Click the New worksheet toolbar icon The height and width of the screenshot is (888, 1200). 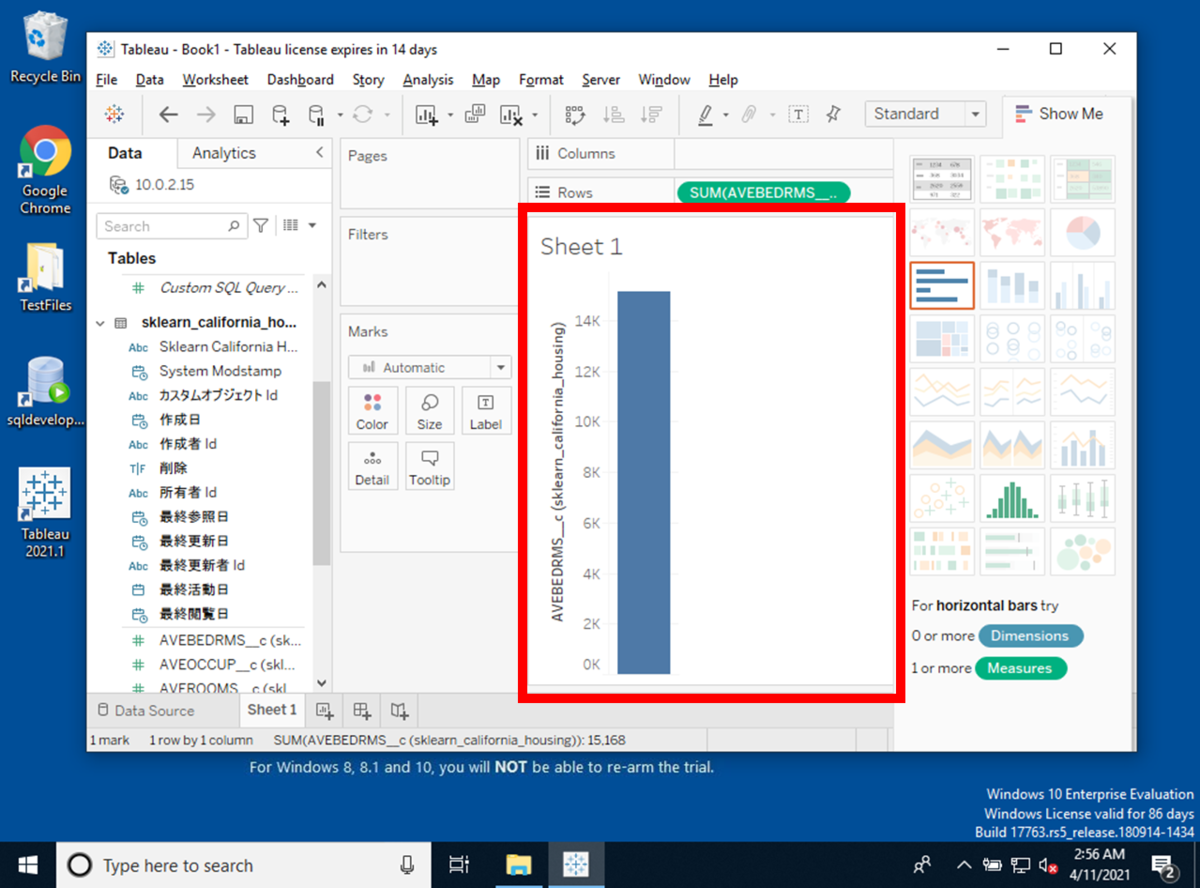coord(427,115)
